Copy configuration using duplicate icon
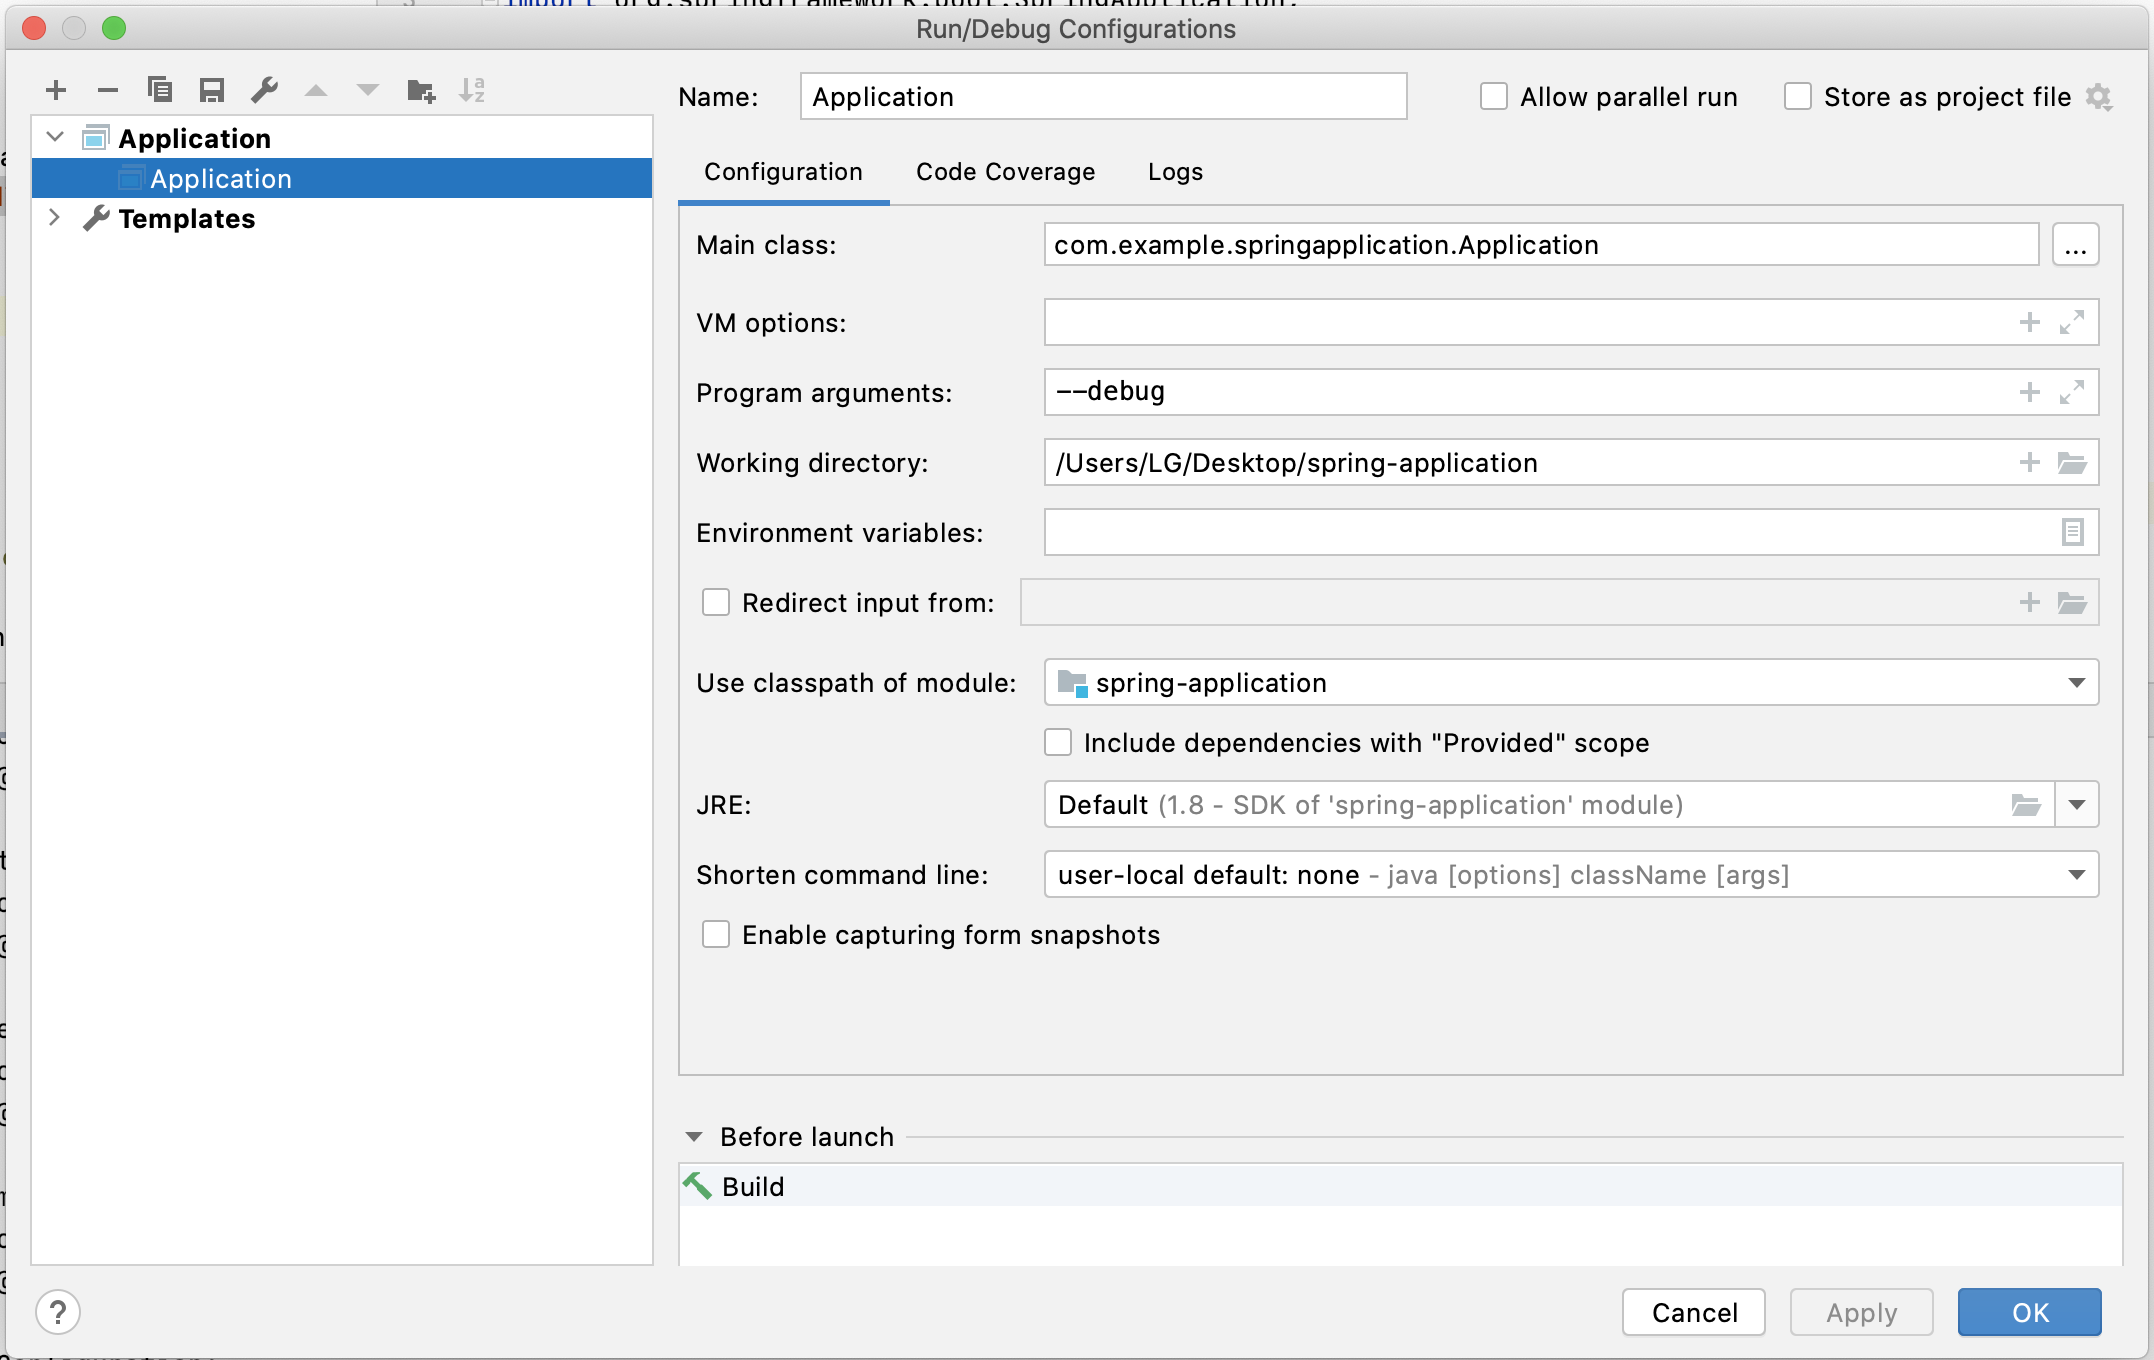 160,91
